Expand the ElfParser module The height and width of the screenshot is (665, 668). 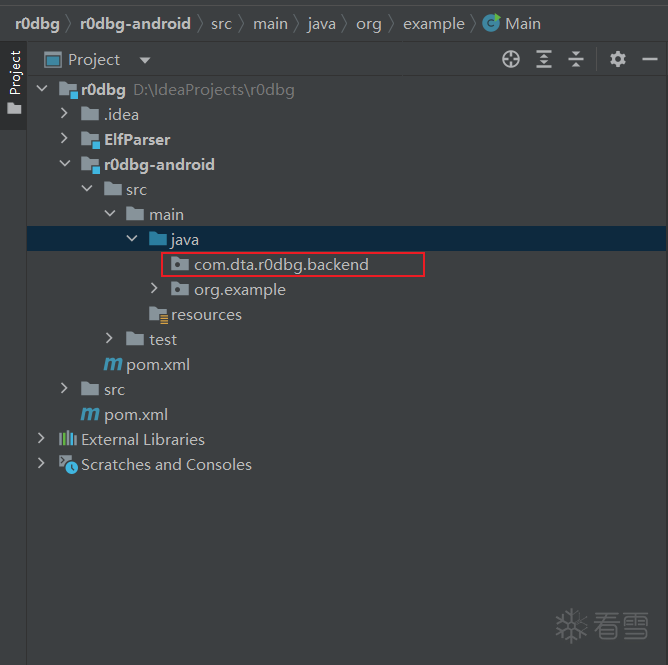point(64,138)
